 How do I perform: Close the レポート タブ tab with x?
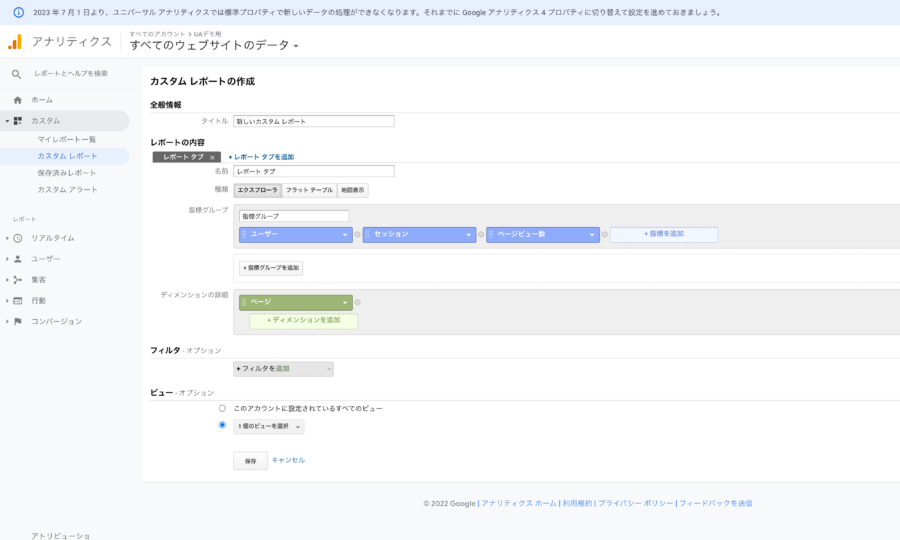212,158
